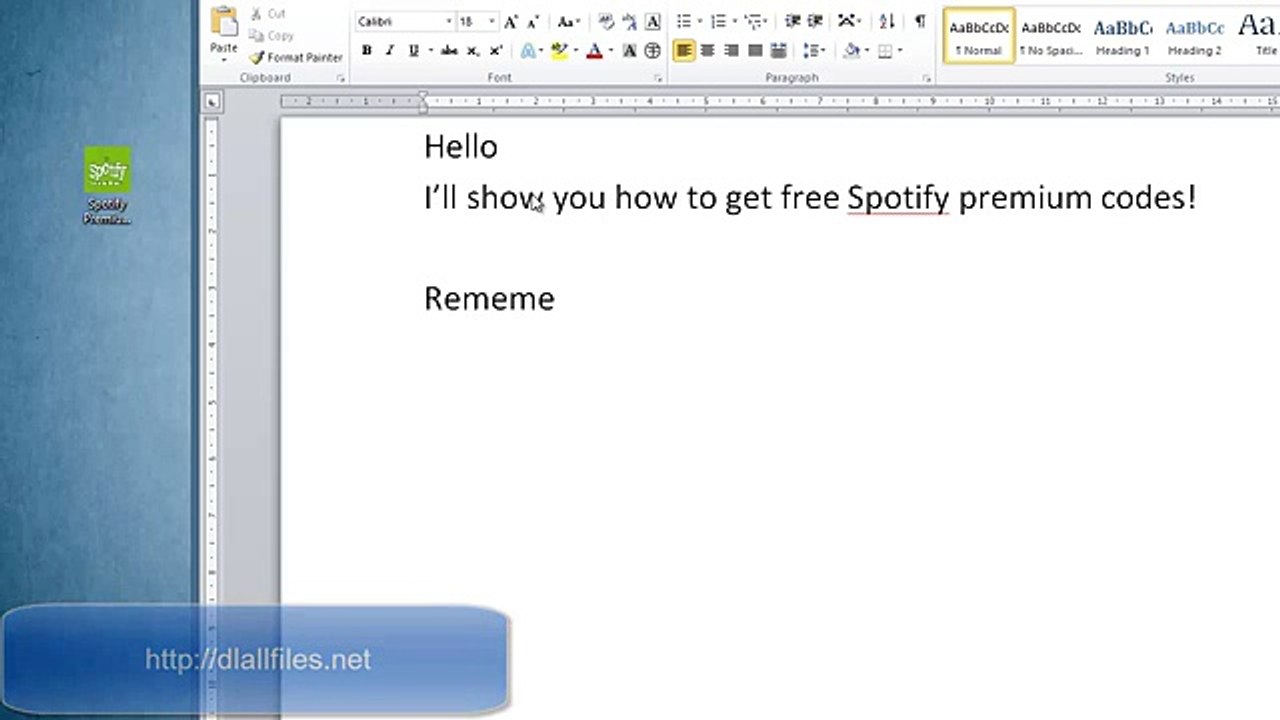Apply the Heading 1 style

[1122, 35]
